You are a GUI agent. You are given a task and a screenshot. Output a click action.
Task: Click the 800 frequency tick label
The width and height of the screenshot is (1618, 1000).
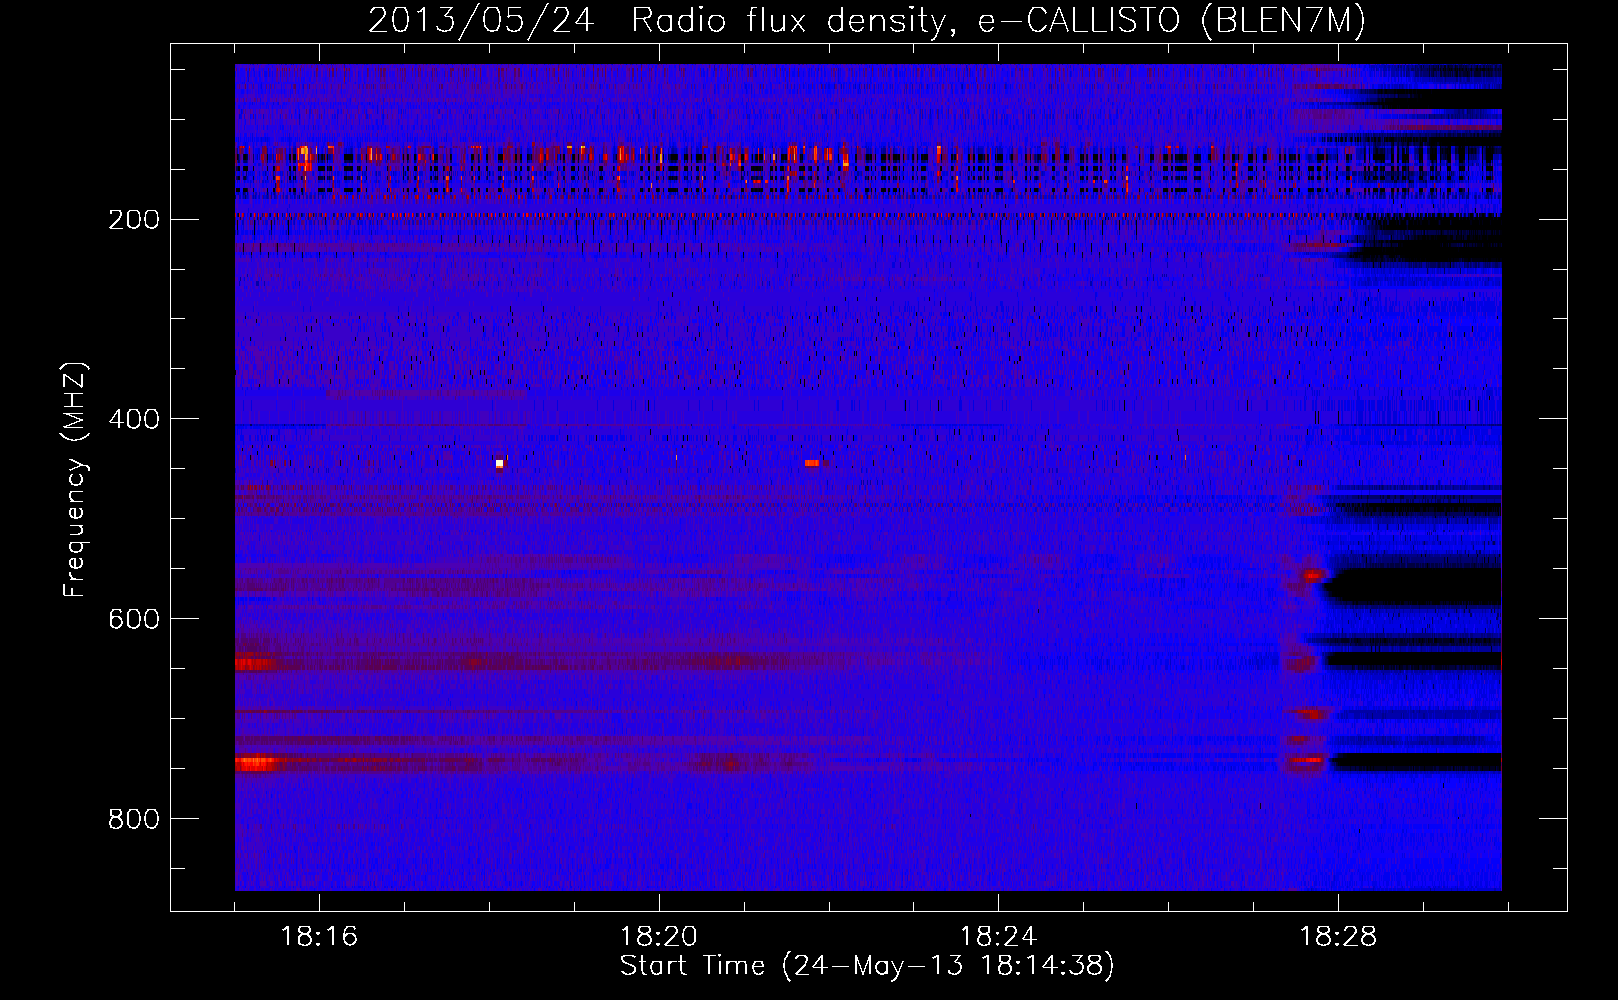(134, 819)
